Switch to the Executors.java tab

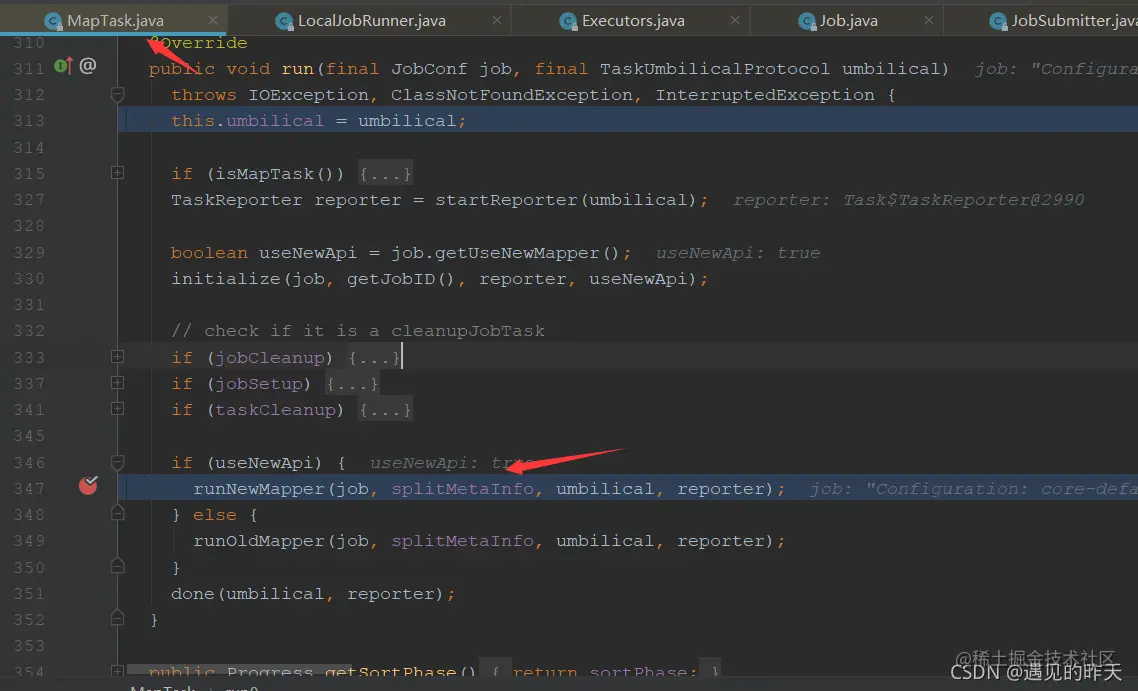[x=632, y=21]
